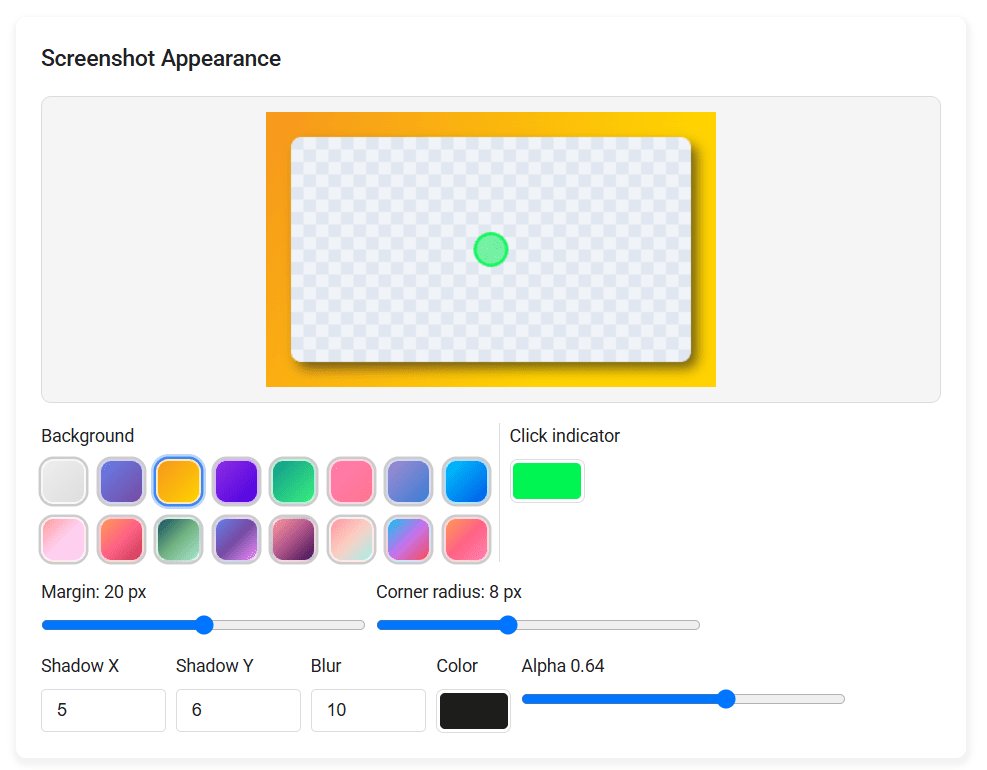Open the green Click indicator color picker
This screenshot has height=770, width=987.
tap(547, 481)
